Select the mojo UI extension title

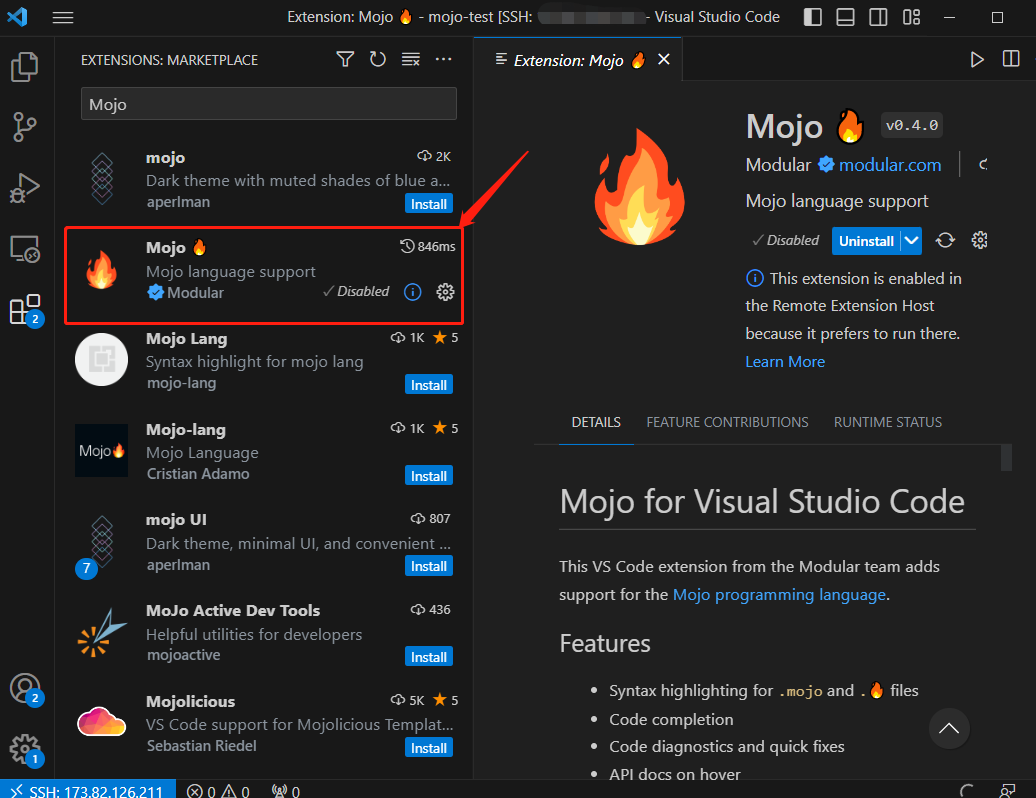(x=176, y=520)
